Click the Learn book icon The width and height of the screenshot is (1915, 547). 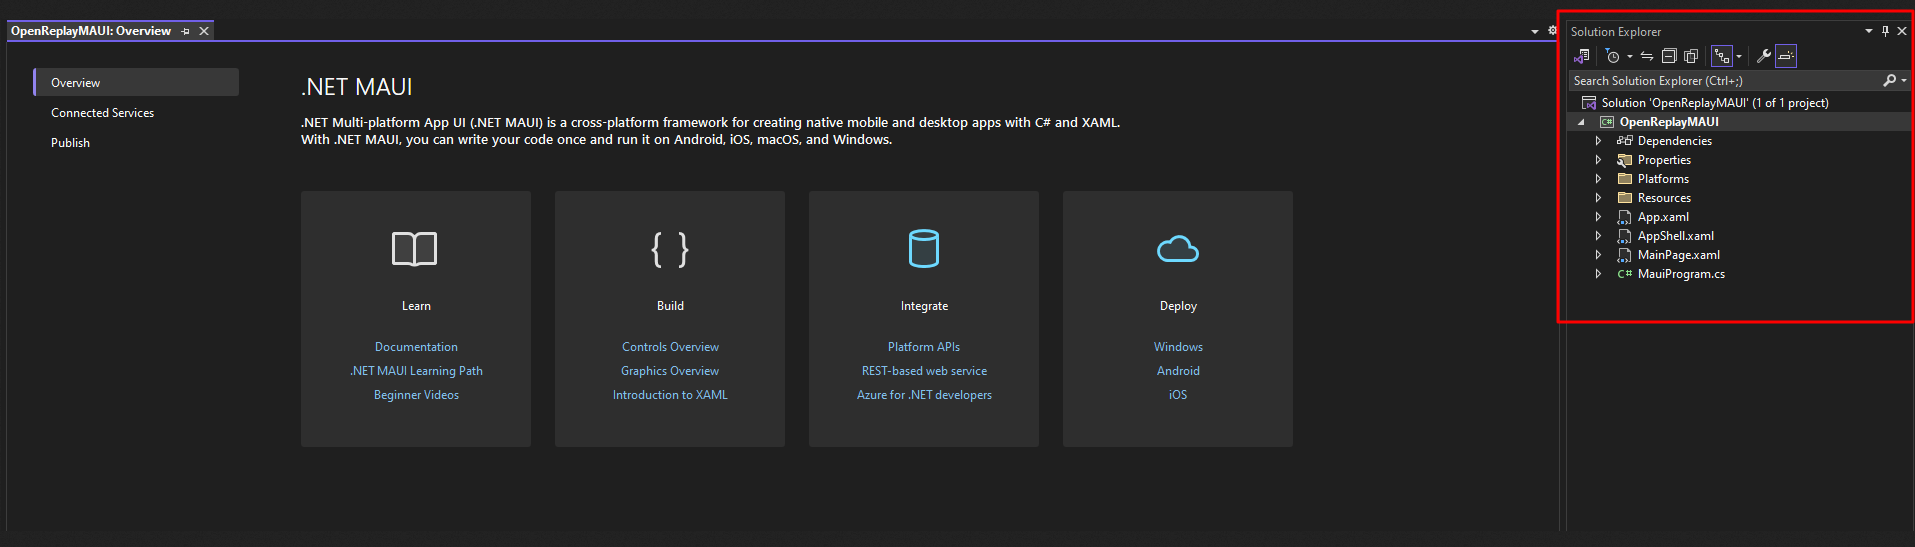tap(415, 249)
